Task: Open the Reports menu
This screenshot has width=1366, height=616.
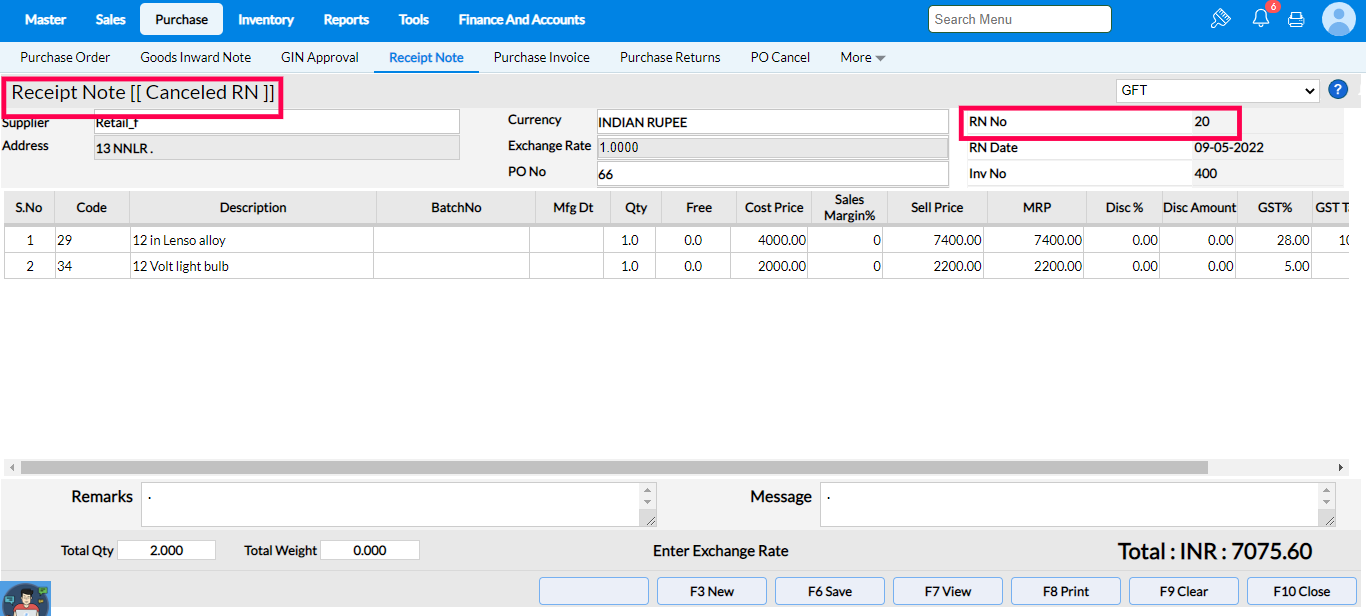Action: pyautogui.click(x=346, y=19)
